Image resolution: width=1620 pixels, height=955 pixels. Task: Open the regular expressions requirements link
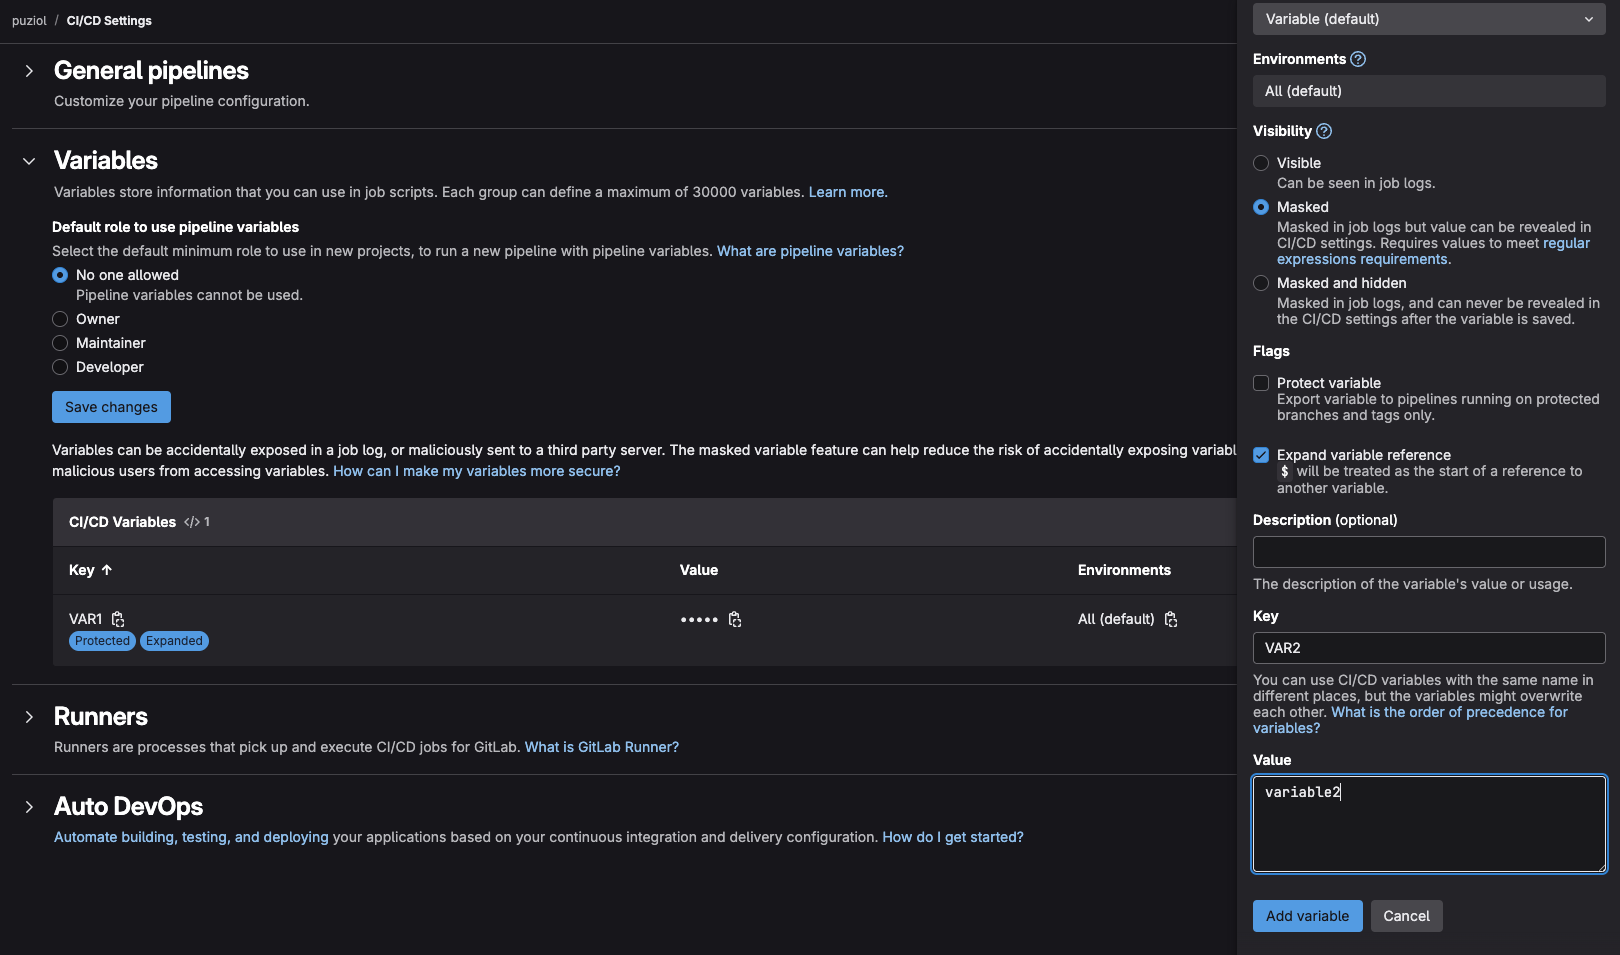(x=1362, y=259)
